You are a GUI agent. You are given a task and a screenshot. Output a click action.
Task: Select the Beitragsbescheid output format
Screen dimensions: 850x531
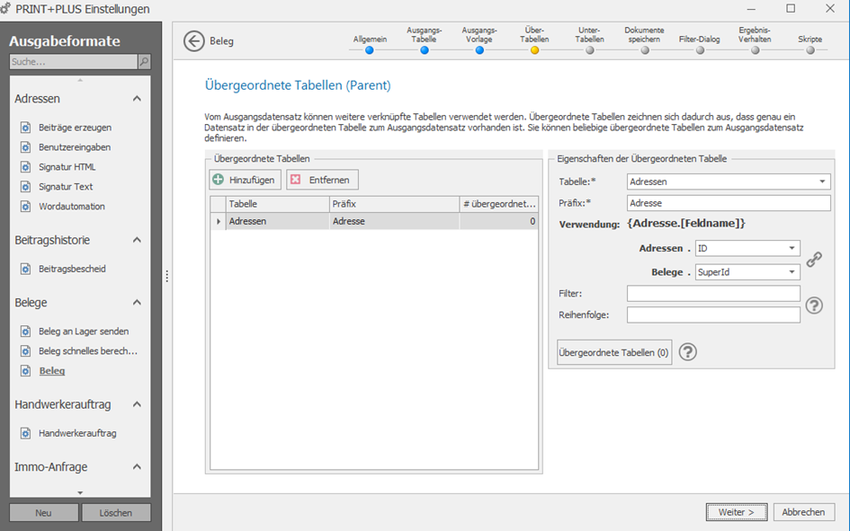point(72,269)
